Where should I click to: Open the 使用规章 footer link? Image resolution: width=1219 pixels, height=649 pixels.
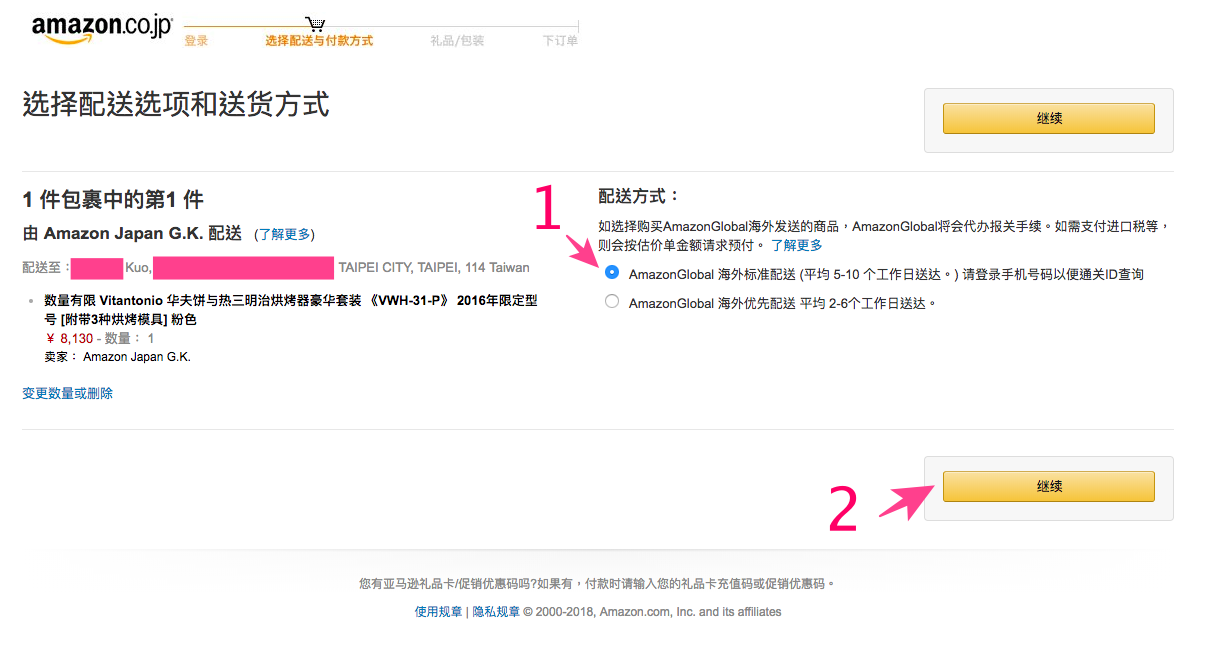pyautogui.click(x=438, y=612)
